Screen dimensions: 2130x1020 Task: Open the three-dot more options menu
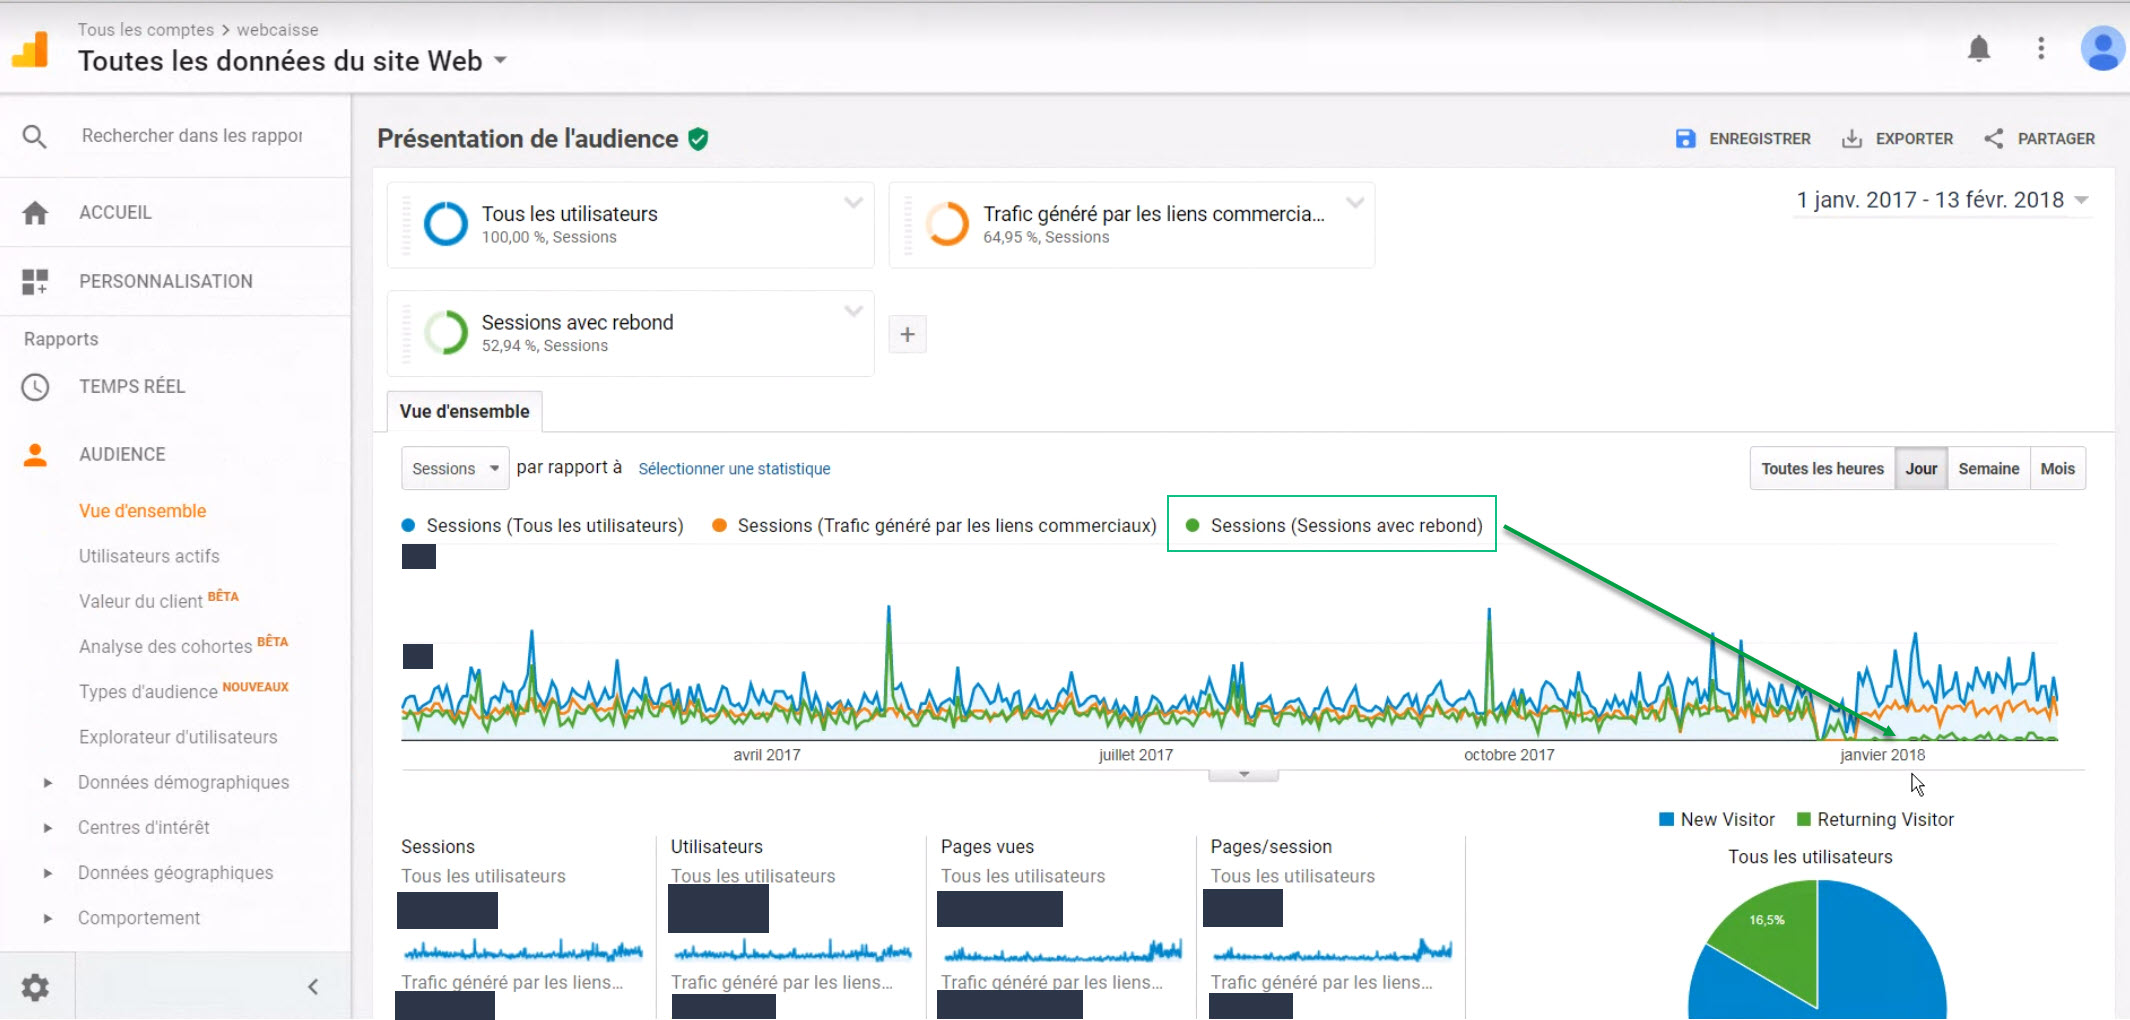click(x=2041, y=48)
